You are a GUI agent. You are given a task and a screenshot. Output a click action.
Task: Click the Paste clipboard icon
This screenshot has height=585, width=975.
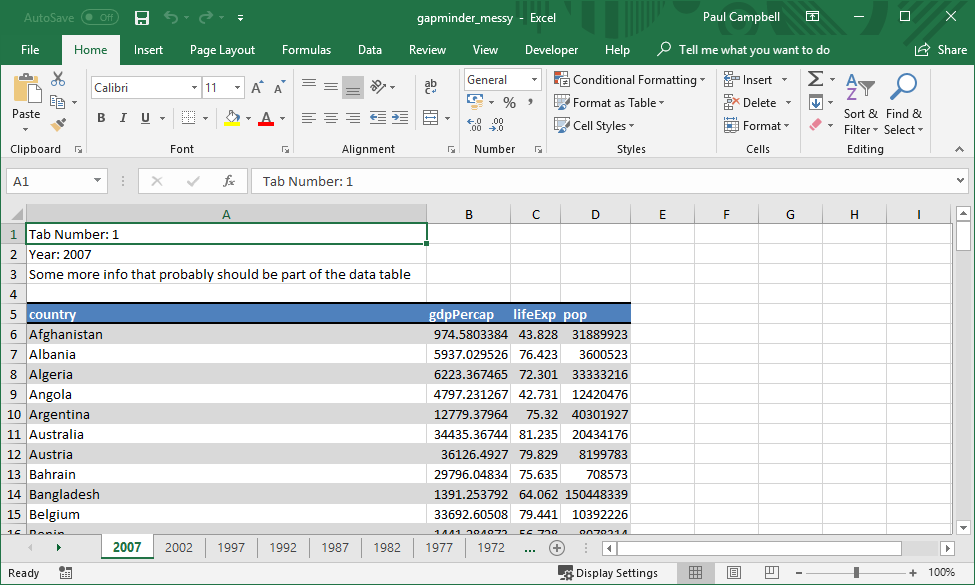point(27,88)
